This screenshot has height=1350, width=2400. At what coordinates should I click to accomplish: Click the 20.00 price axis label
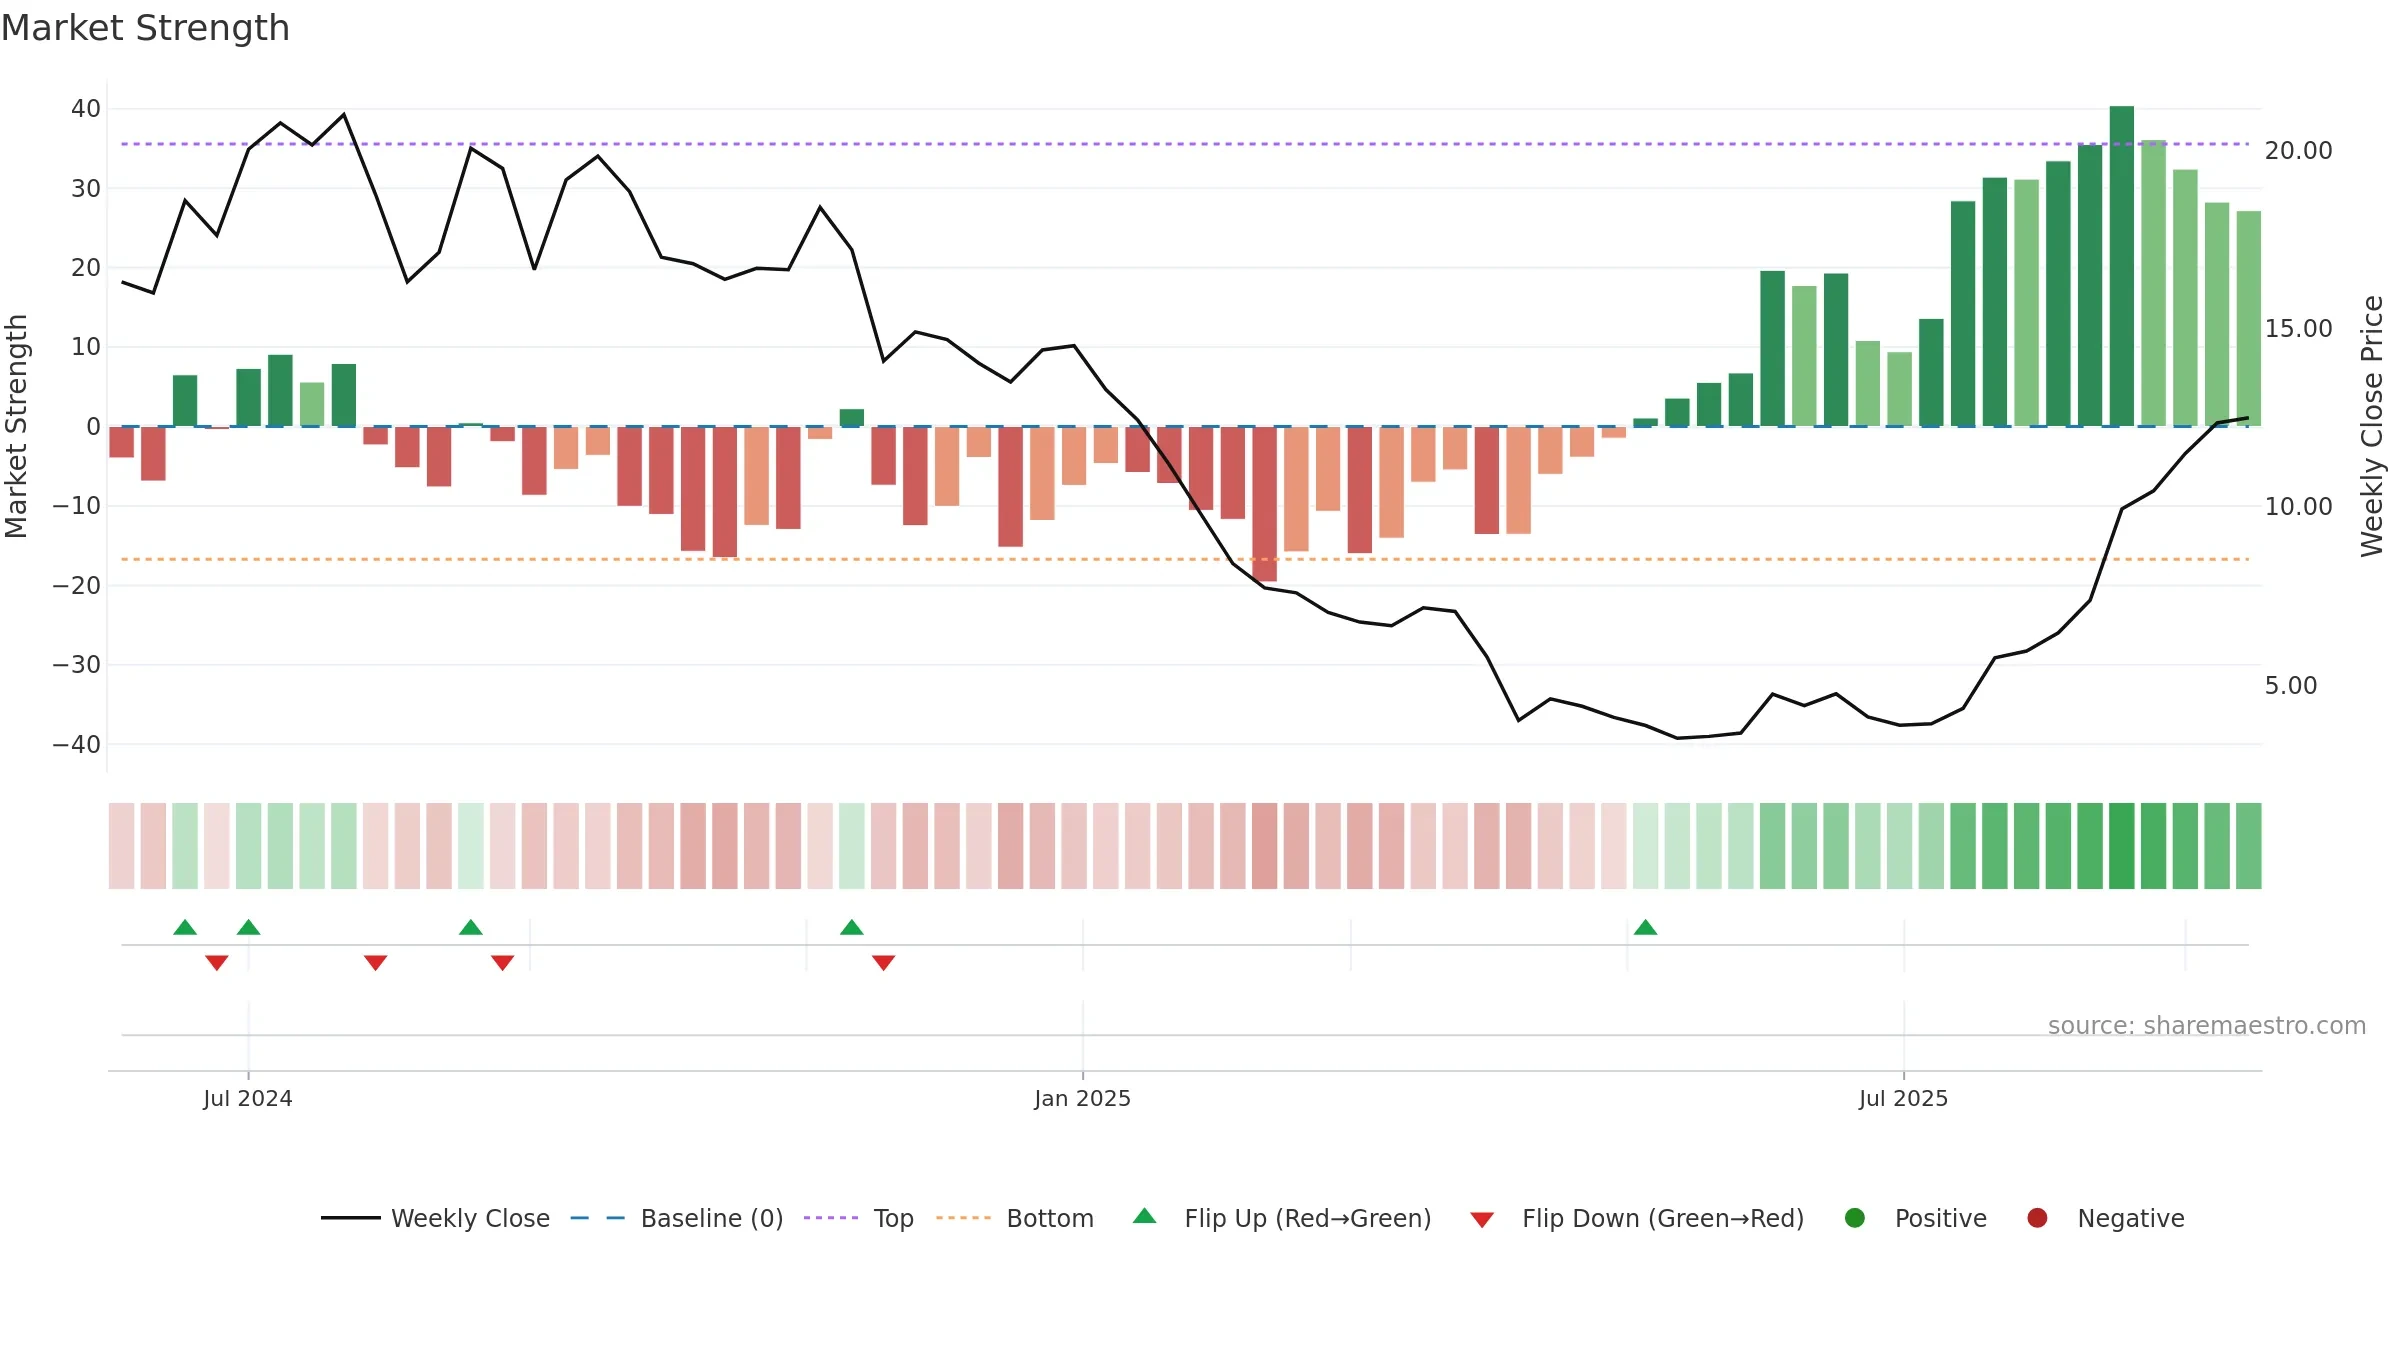tap(2299, 151)
